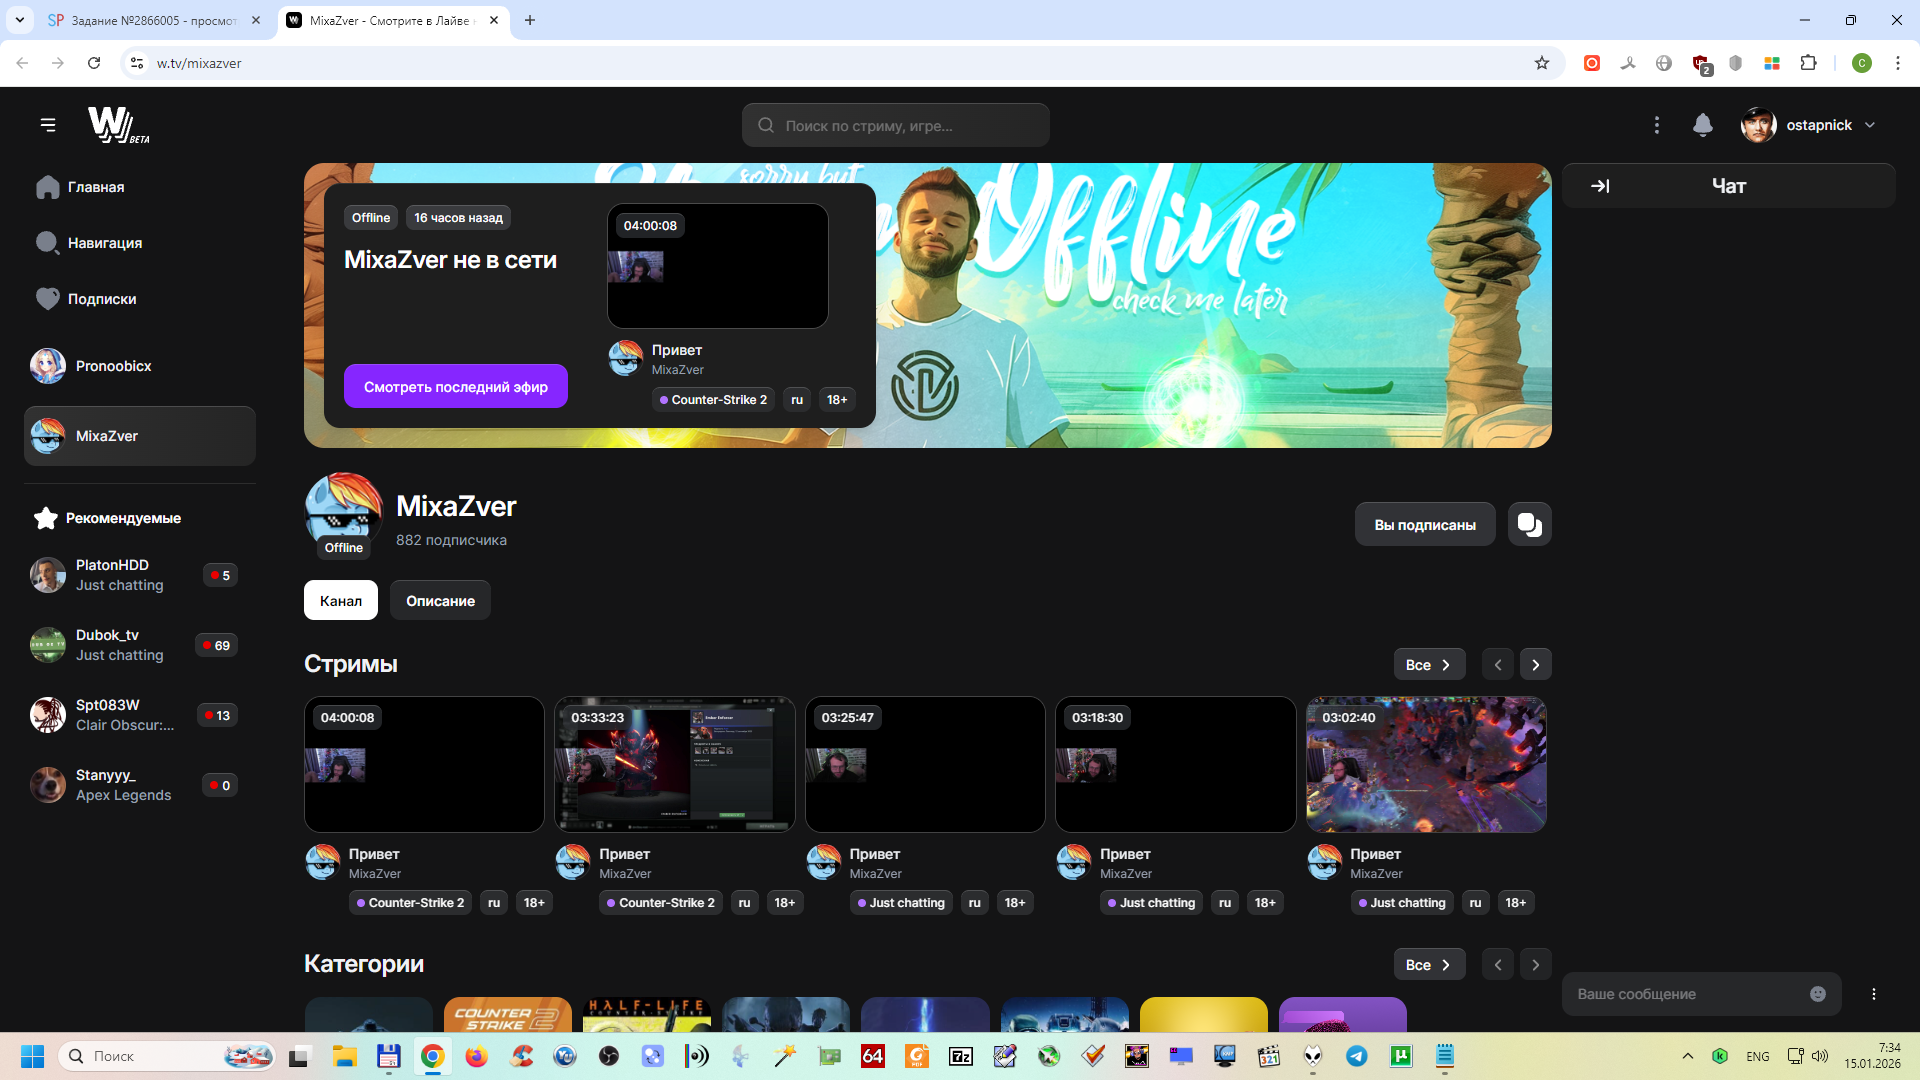Show hidden system tray icons
The width and height of the screenshot is (1920, 1080).
click(x=1687, y=1056)
